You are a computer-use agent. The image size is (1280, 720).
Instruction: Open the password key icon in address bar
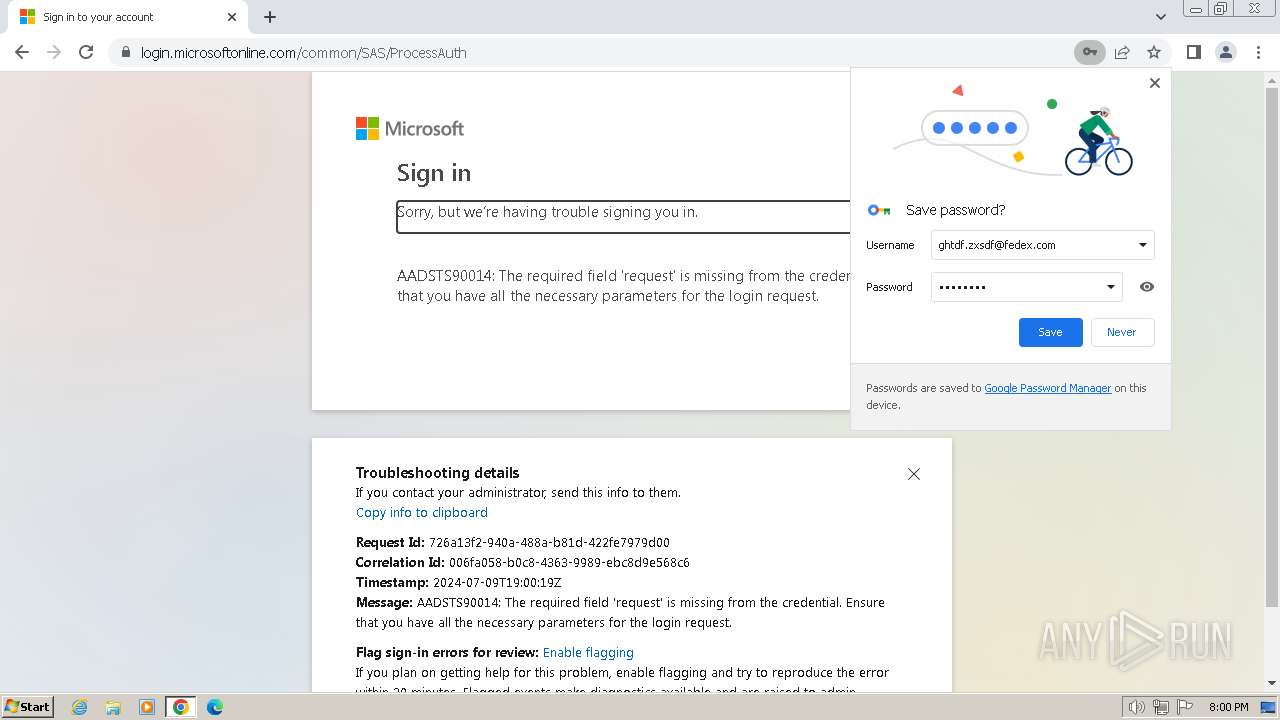pos(1089,52)
